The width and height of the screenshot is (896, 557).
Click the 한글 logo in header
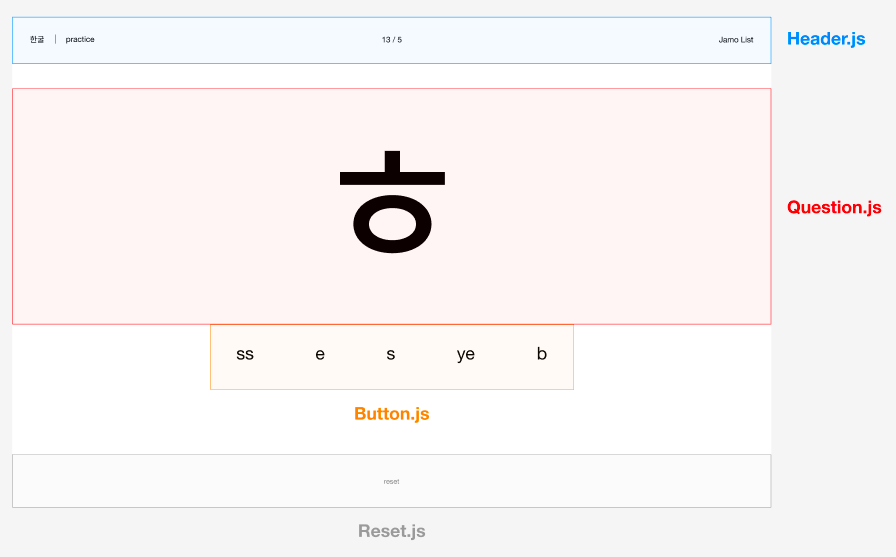coord(37,39)
